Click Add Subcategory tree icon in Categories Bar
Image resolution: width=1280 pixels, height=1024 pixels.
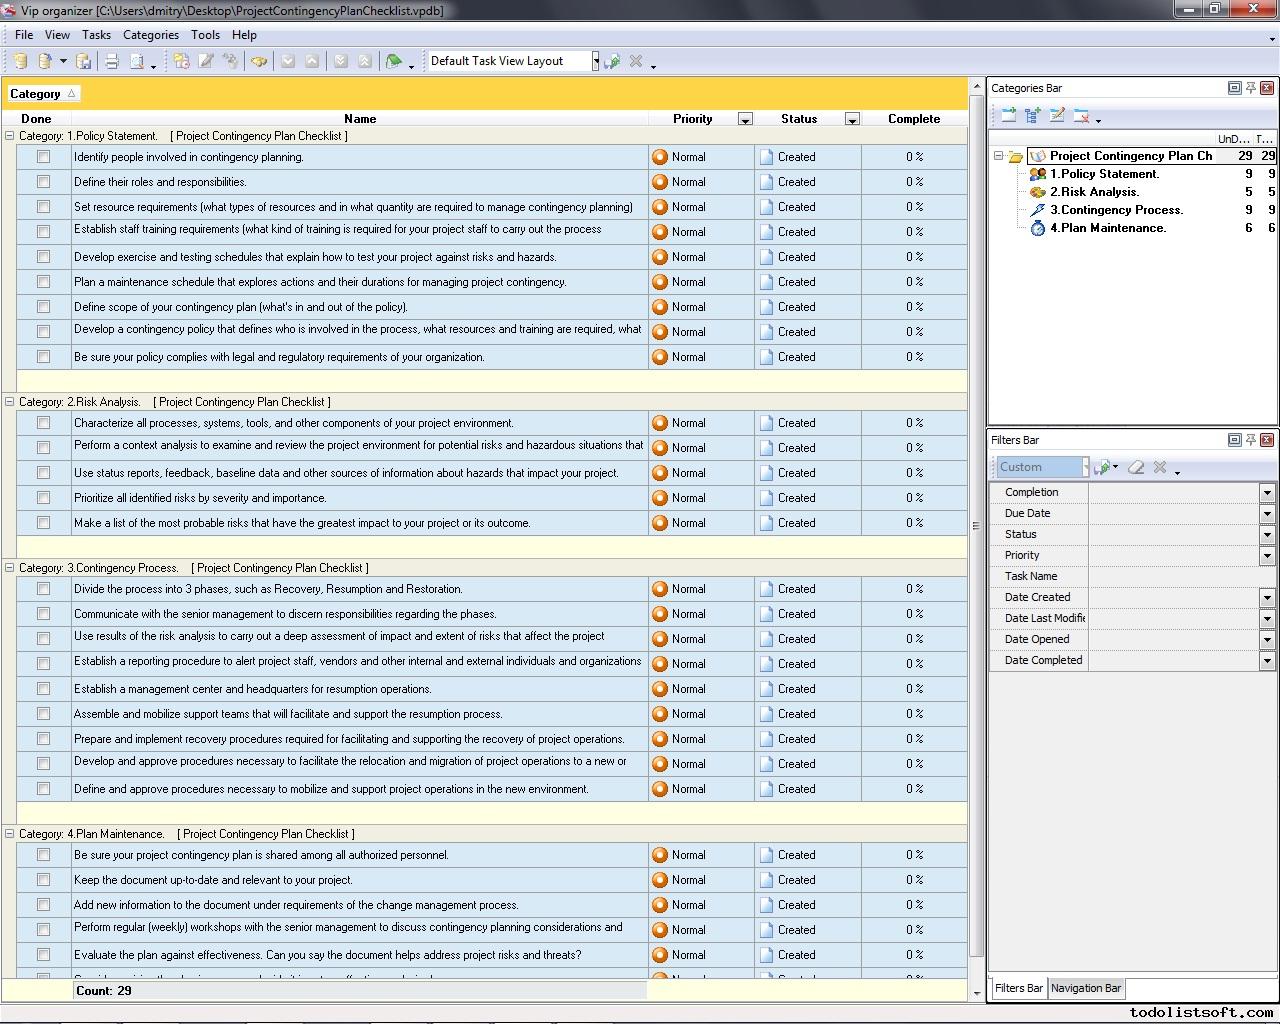coord(1032,116)
